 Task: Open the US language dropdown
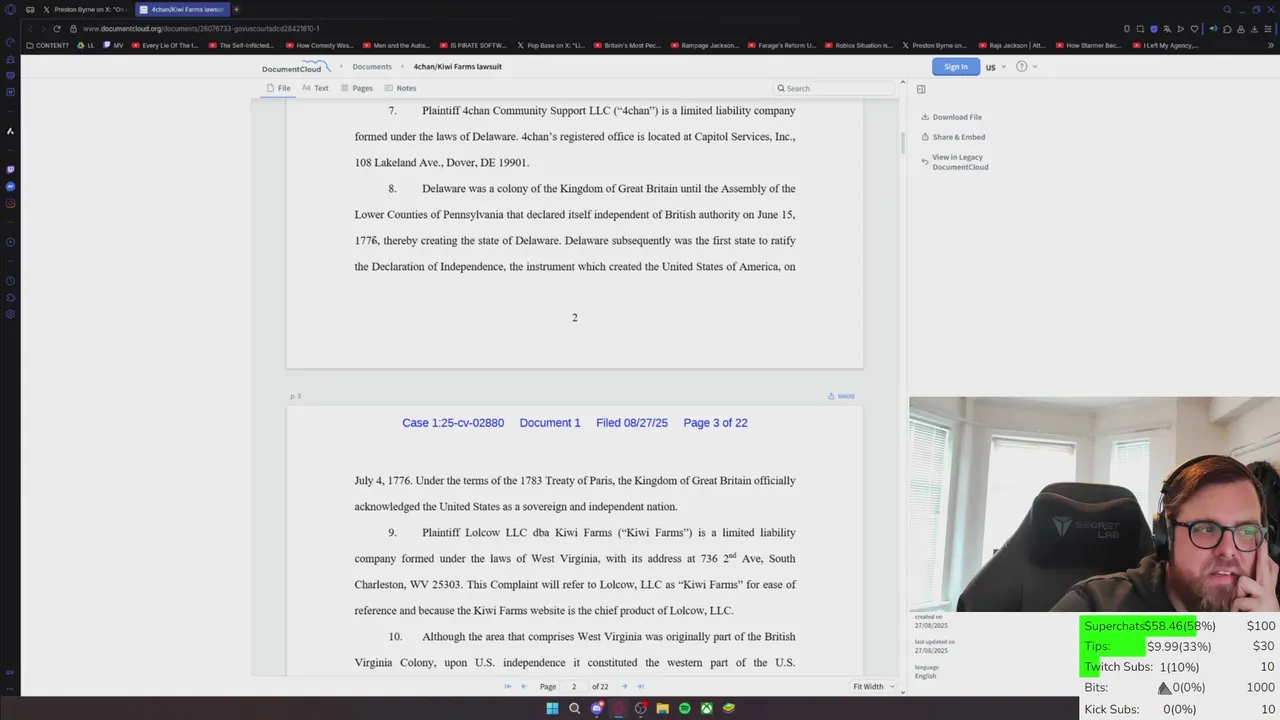pos(995,67)
